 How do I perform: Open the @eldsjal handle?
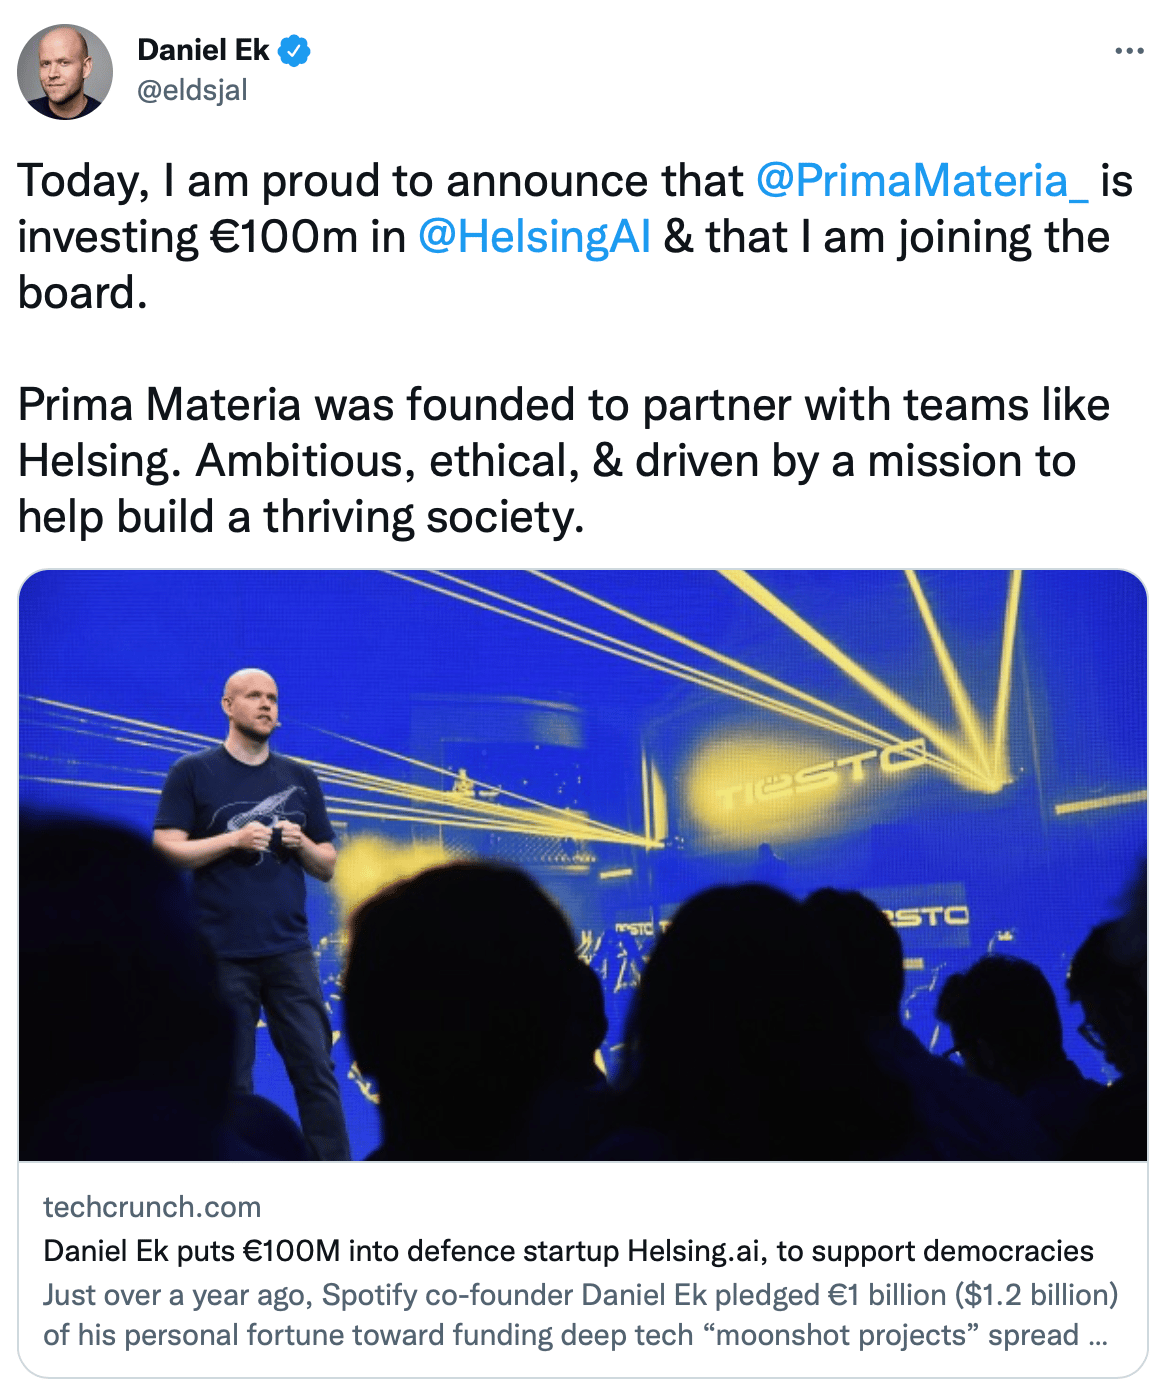pos(192,90)
